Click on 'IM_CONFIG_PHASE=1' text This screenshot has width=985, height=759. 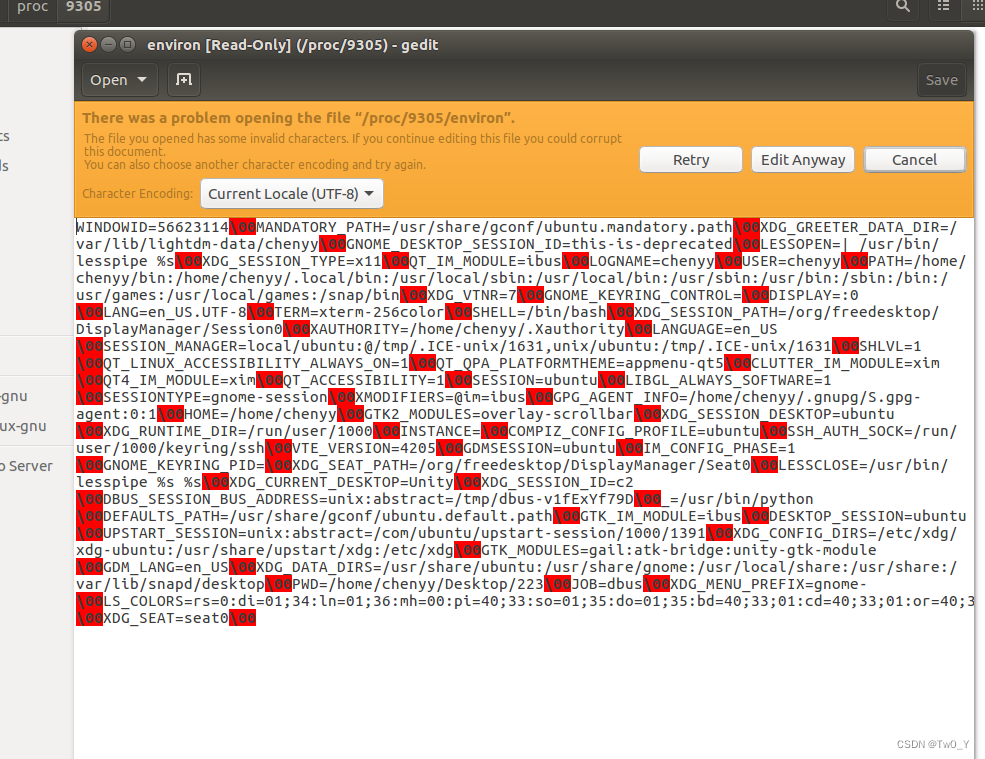(x=719, y=448)
